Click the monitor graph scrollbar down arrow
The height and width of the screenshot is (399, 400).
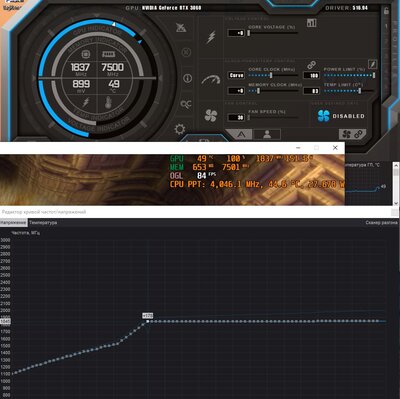(x=396, y=203)
